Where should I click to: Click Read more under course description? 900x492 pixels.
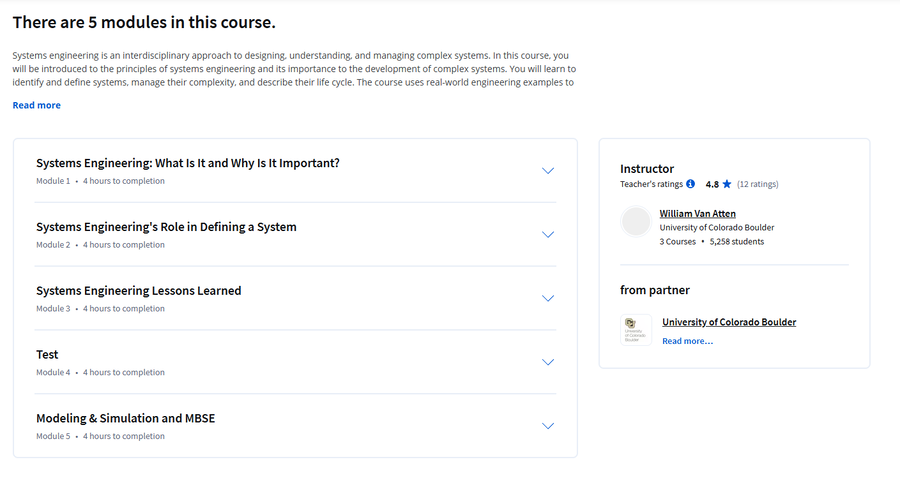(37, 105)
